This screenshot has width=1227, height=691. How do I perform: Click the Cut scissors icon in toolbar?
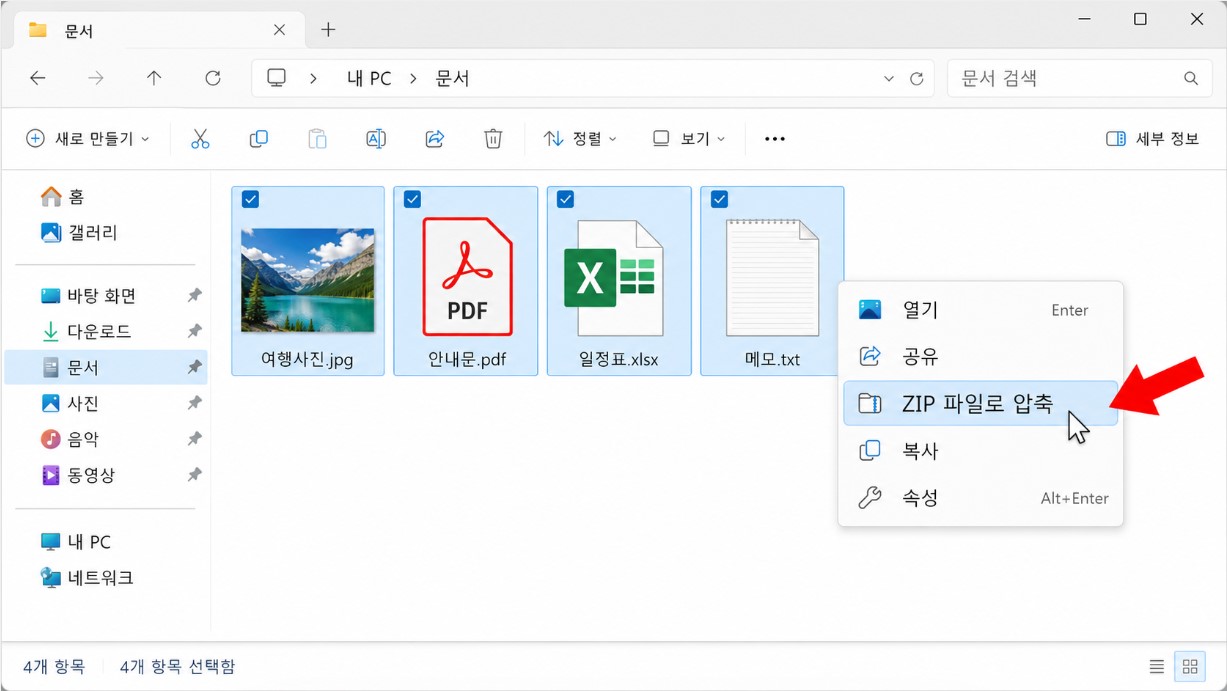click(x=200, y=139)
